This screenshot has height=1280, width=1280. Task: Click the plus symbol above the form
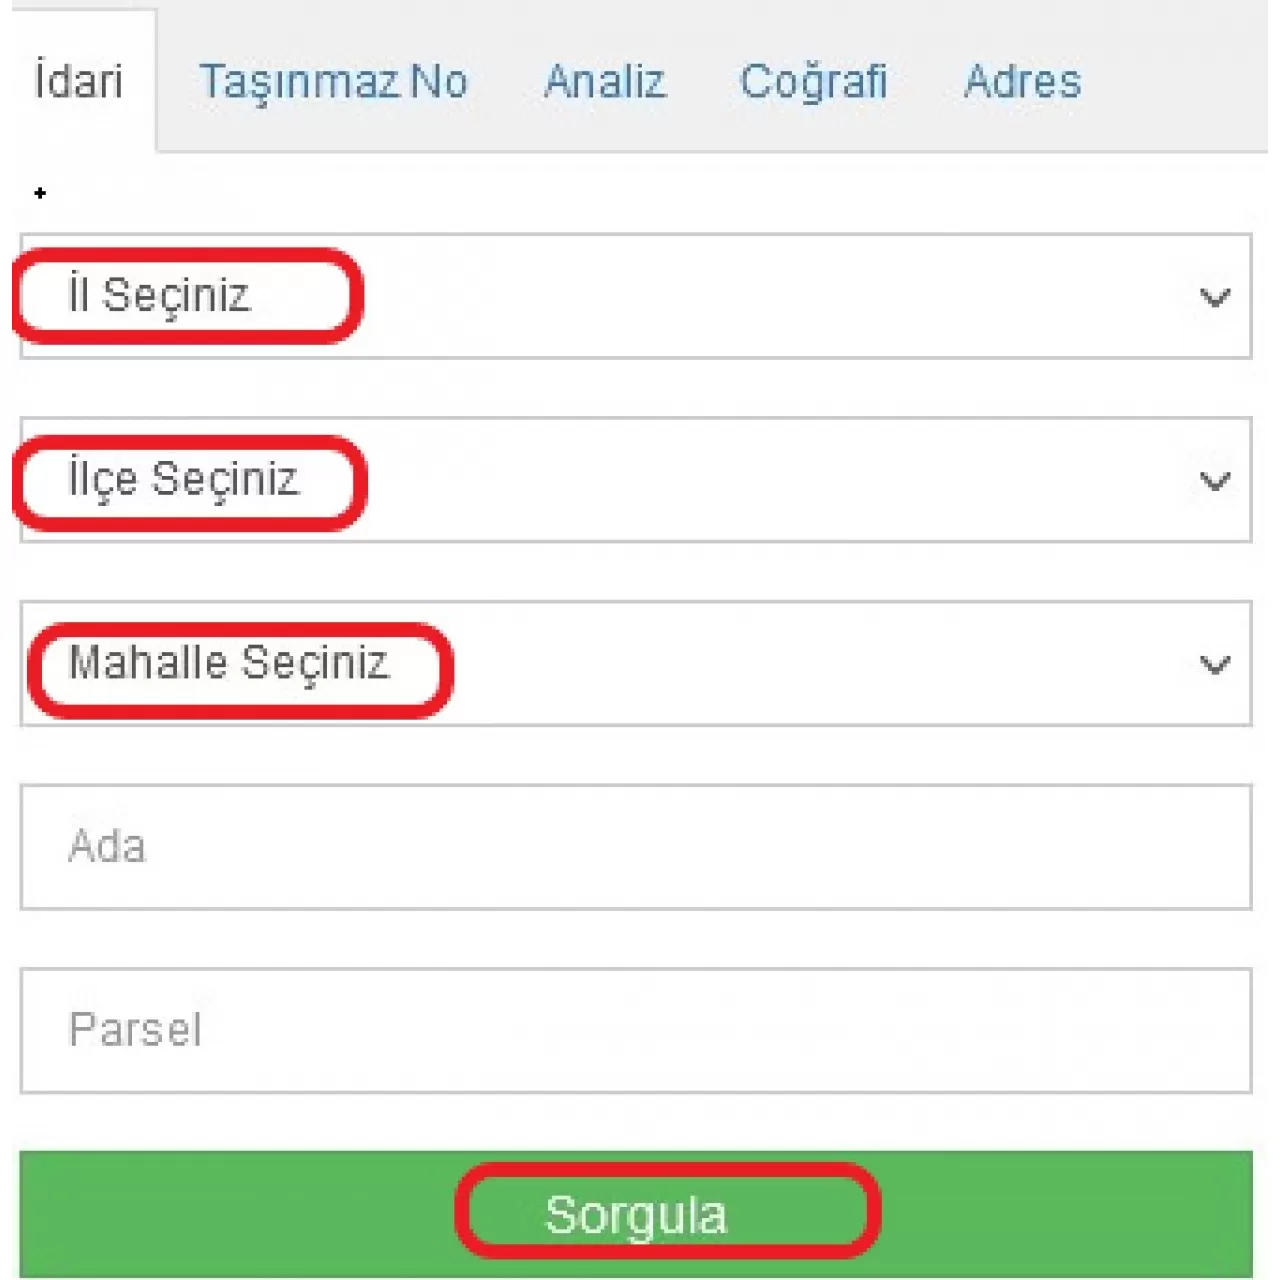(x=40, y=194)
